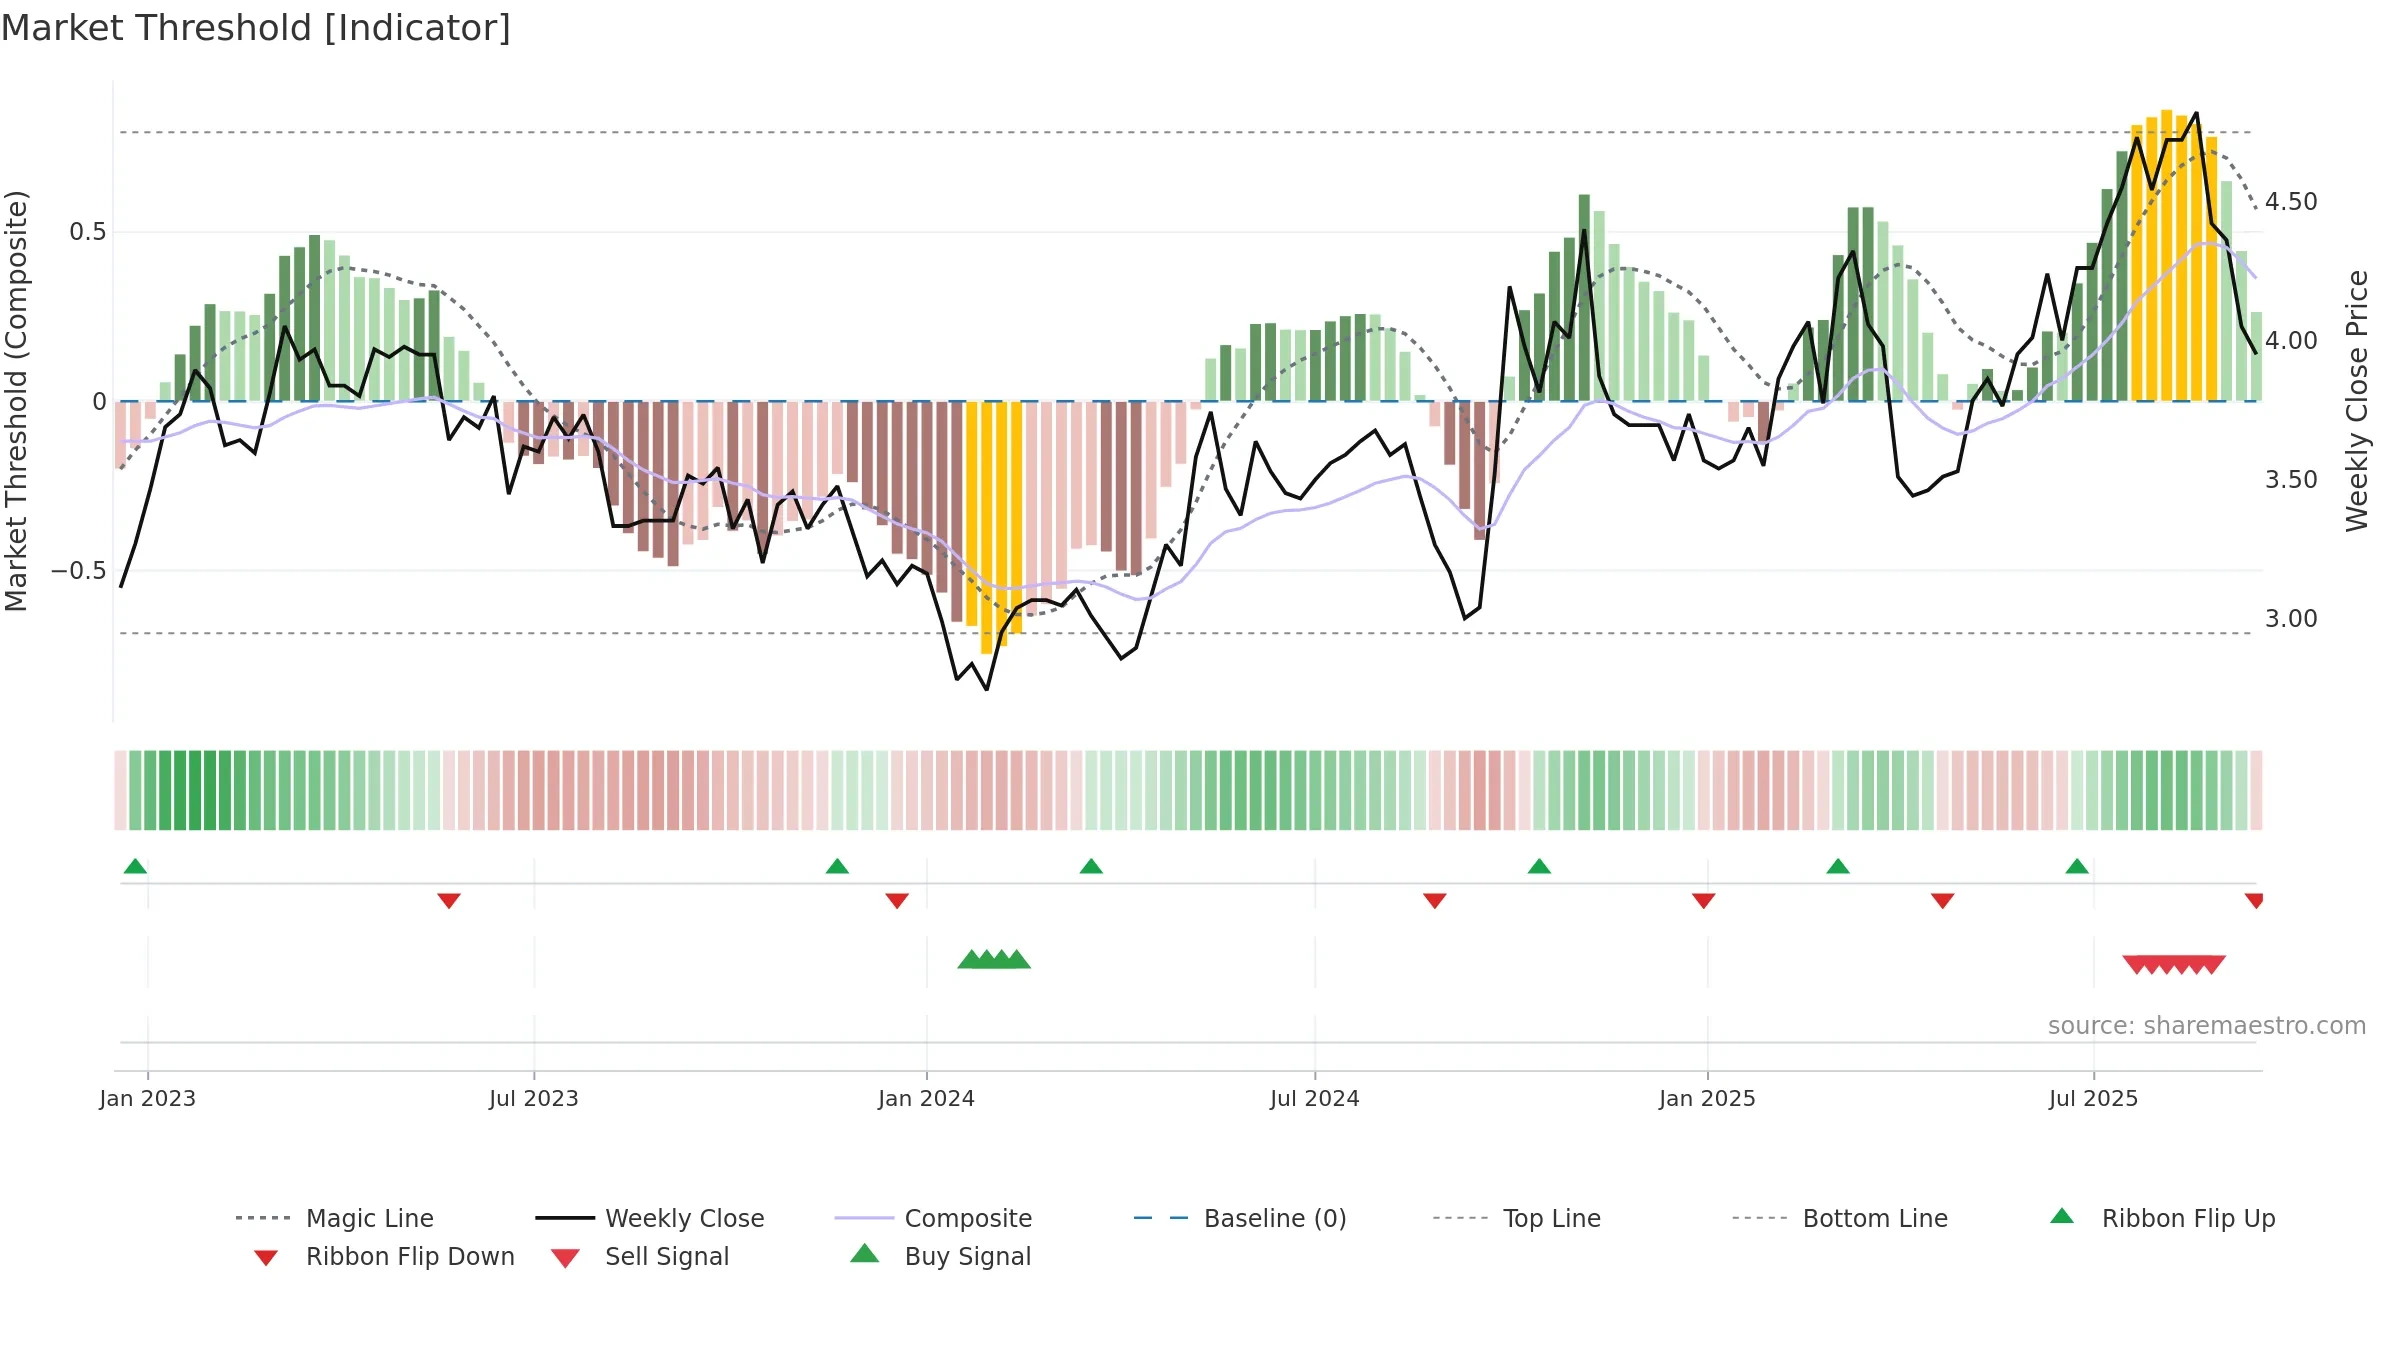The width and height of the screenshot is (2400, 1350).
Task: Click the ribbon flip down marker before Jul 2023
Action: (449, 901)
